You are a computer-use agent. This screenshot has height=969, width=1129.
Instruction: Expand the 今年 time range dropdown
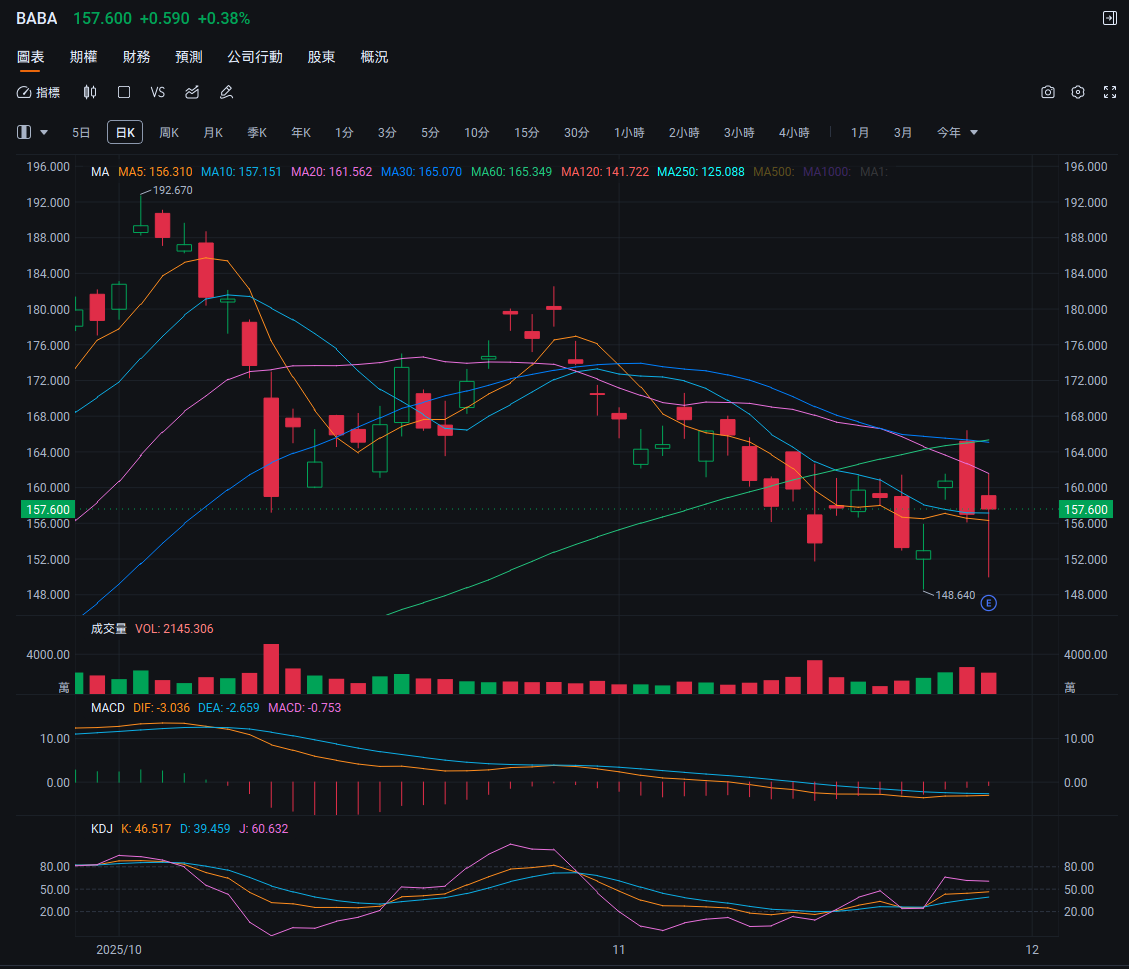point(957,132)
